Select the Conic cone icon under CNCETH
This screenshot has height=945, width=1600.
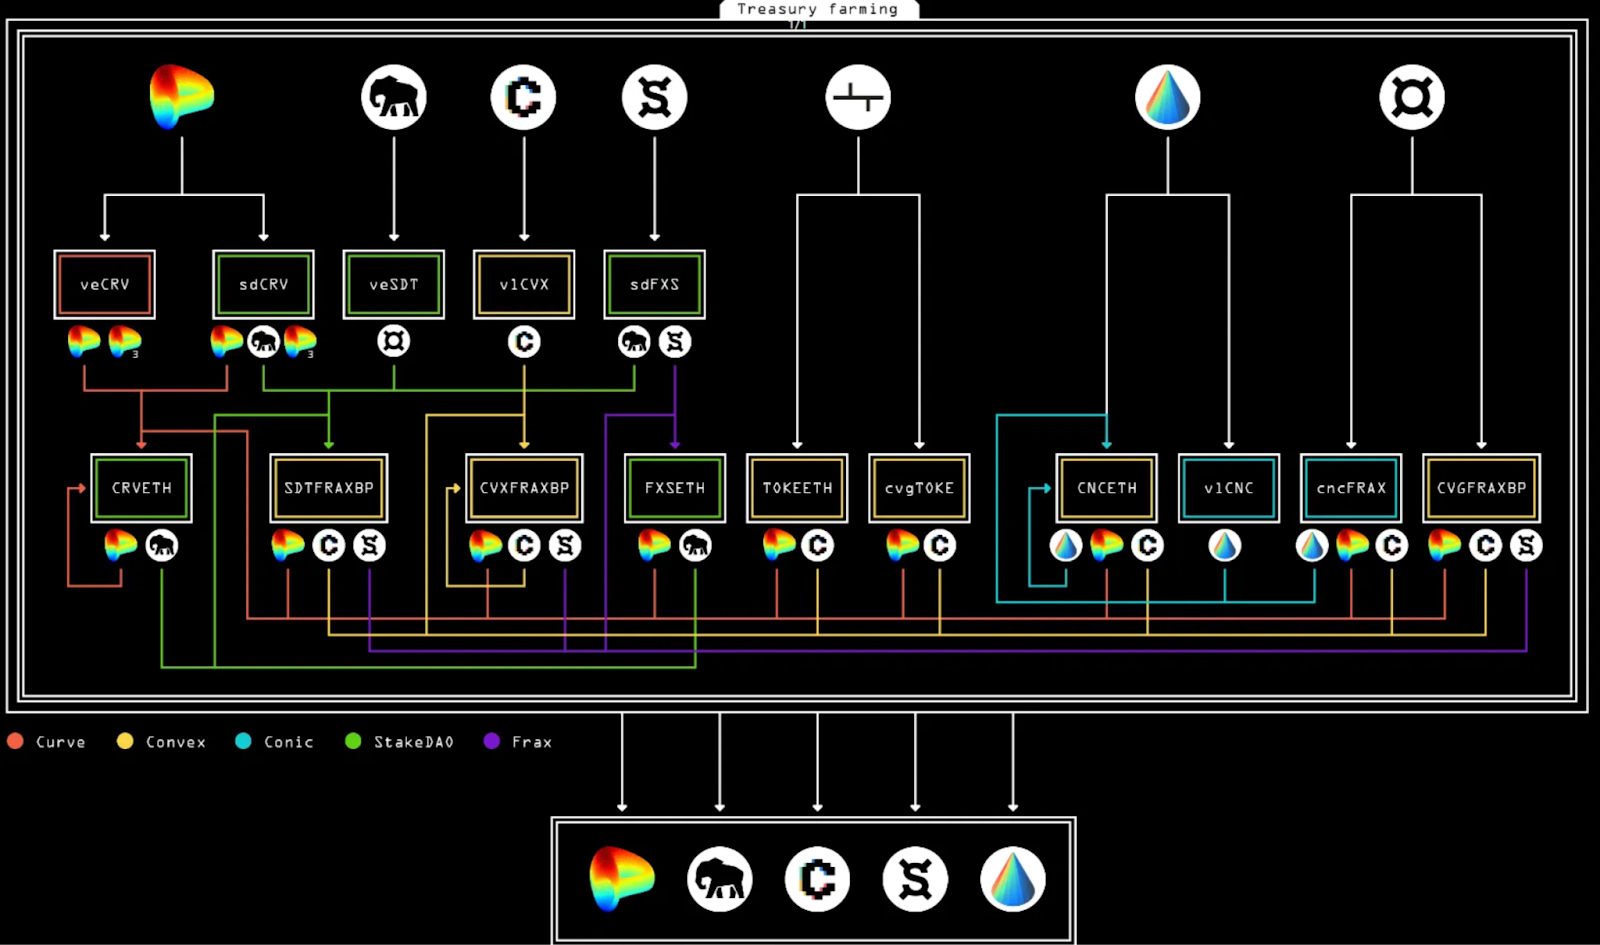[x=1066, y=545]
